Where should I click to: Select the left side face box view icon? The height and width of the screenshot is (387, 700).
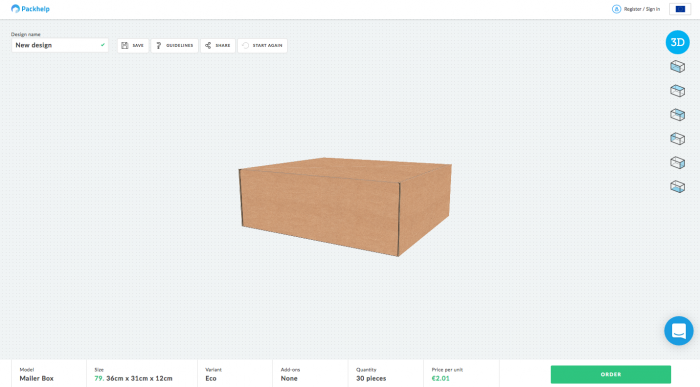pyautogui.click(x=678, y=139)
